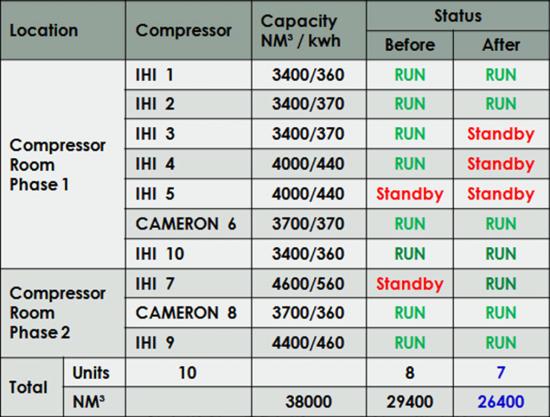Select IHI 3 After Standby status
Viewport: 550px width, 417px height.
click(501, 134)
